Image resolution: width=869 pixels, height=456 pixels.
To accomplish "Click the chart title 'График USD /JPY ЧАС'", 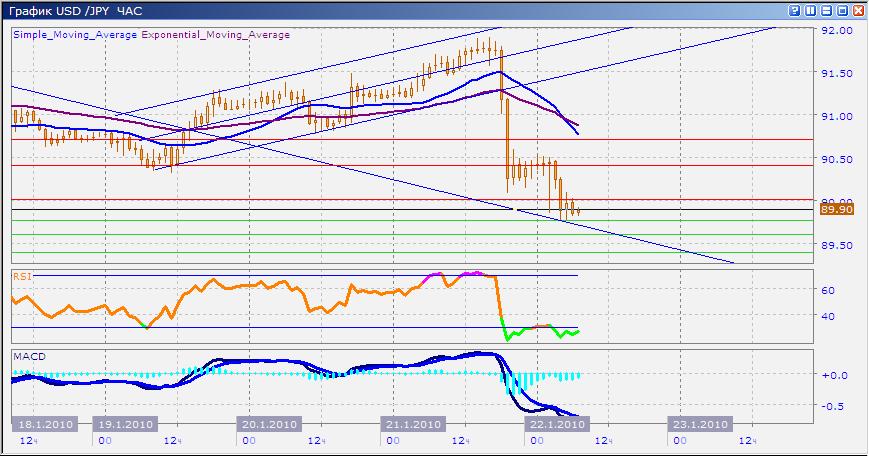I will coord(76,11).
